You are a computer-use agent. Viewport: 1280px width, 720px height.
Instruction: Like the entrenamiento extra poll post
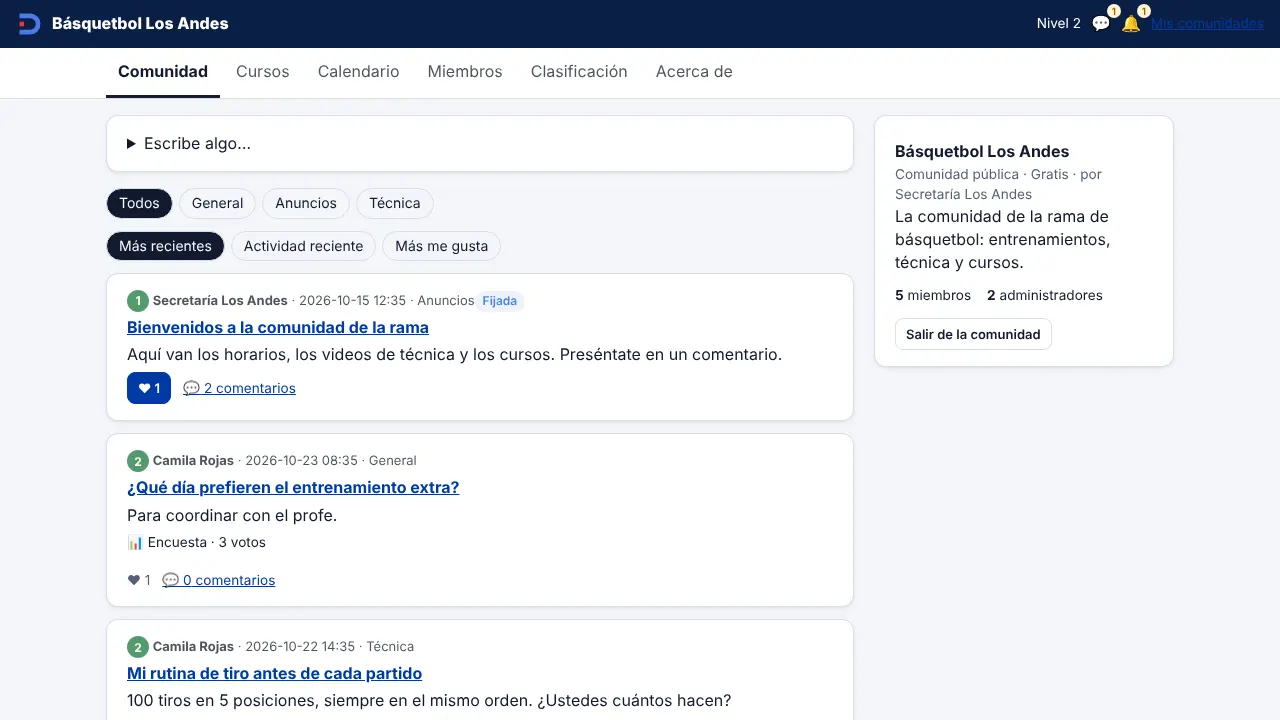(139, 580)
